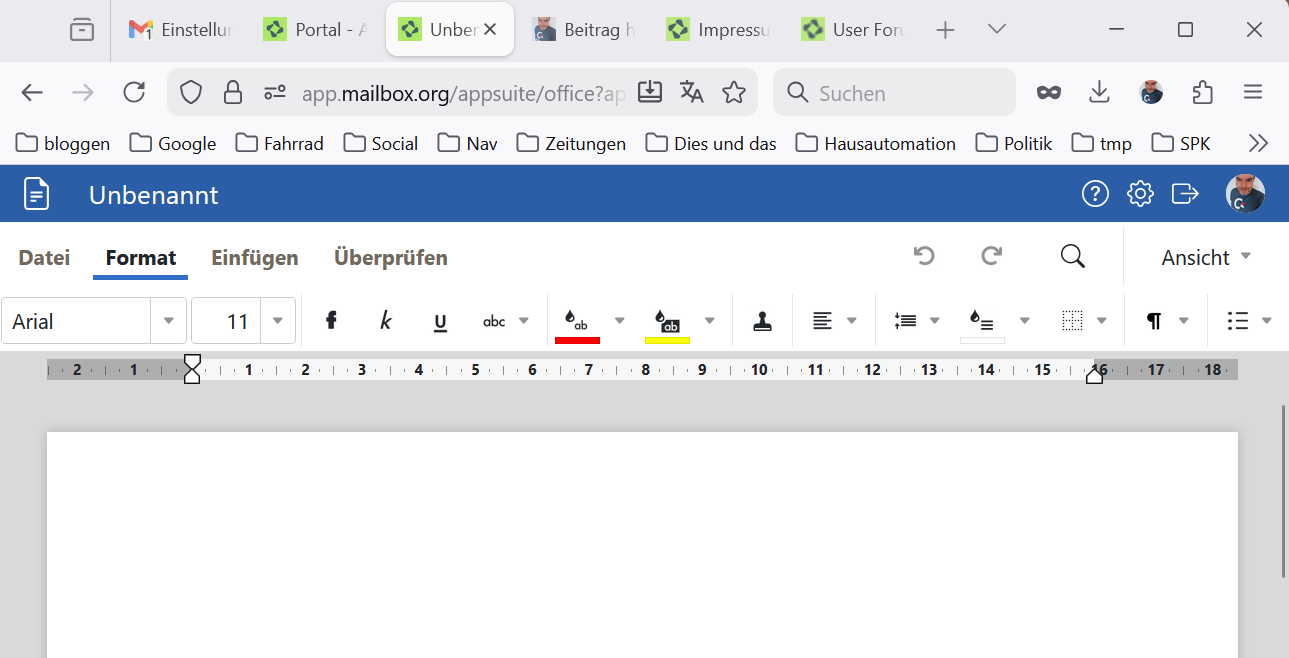Expand the font size 11 dropdown
Screen dimensions: 1289x658
pos(278,321)
